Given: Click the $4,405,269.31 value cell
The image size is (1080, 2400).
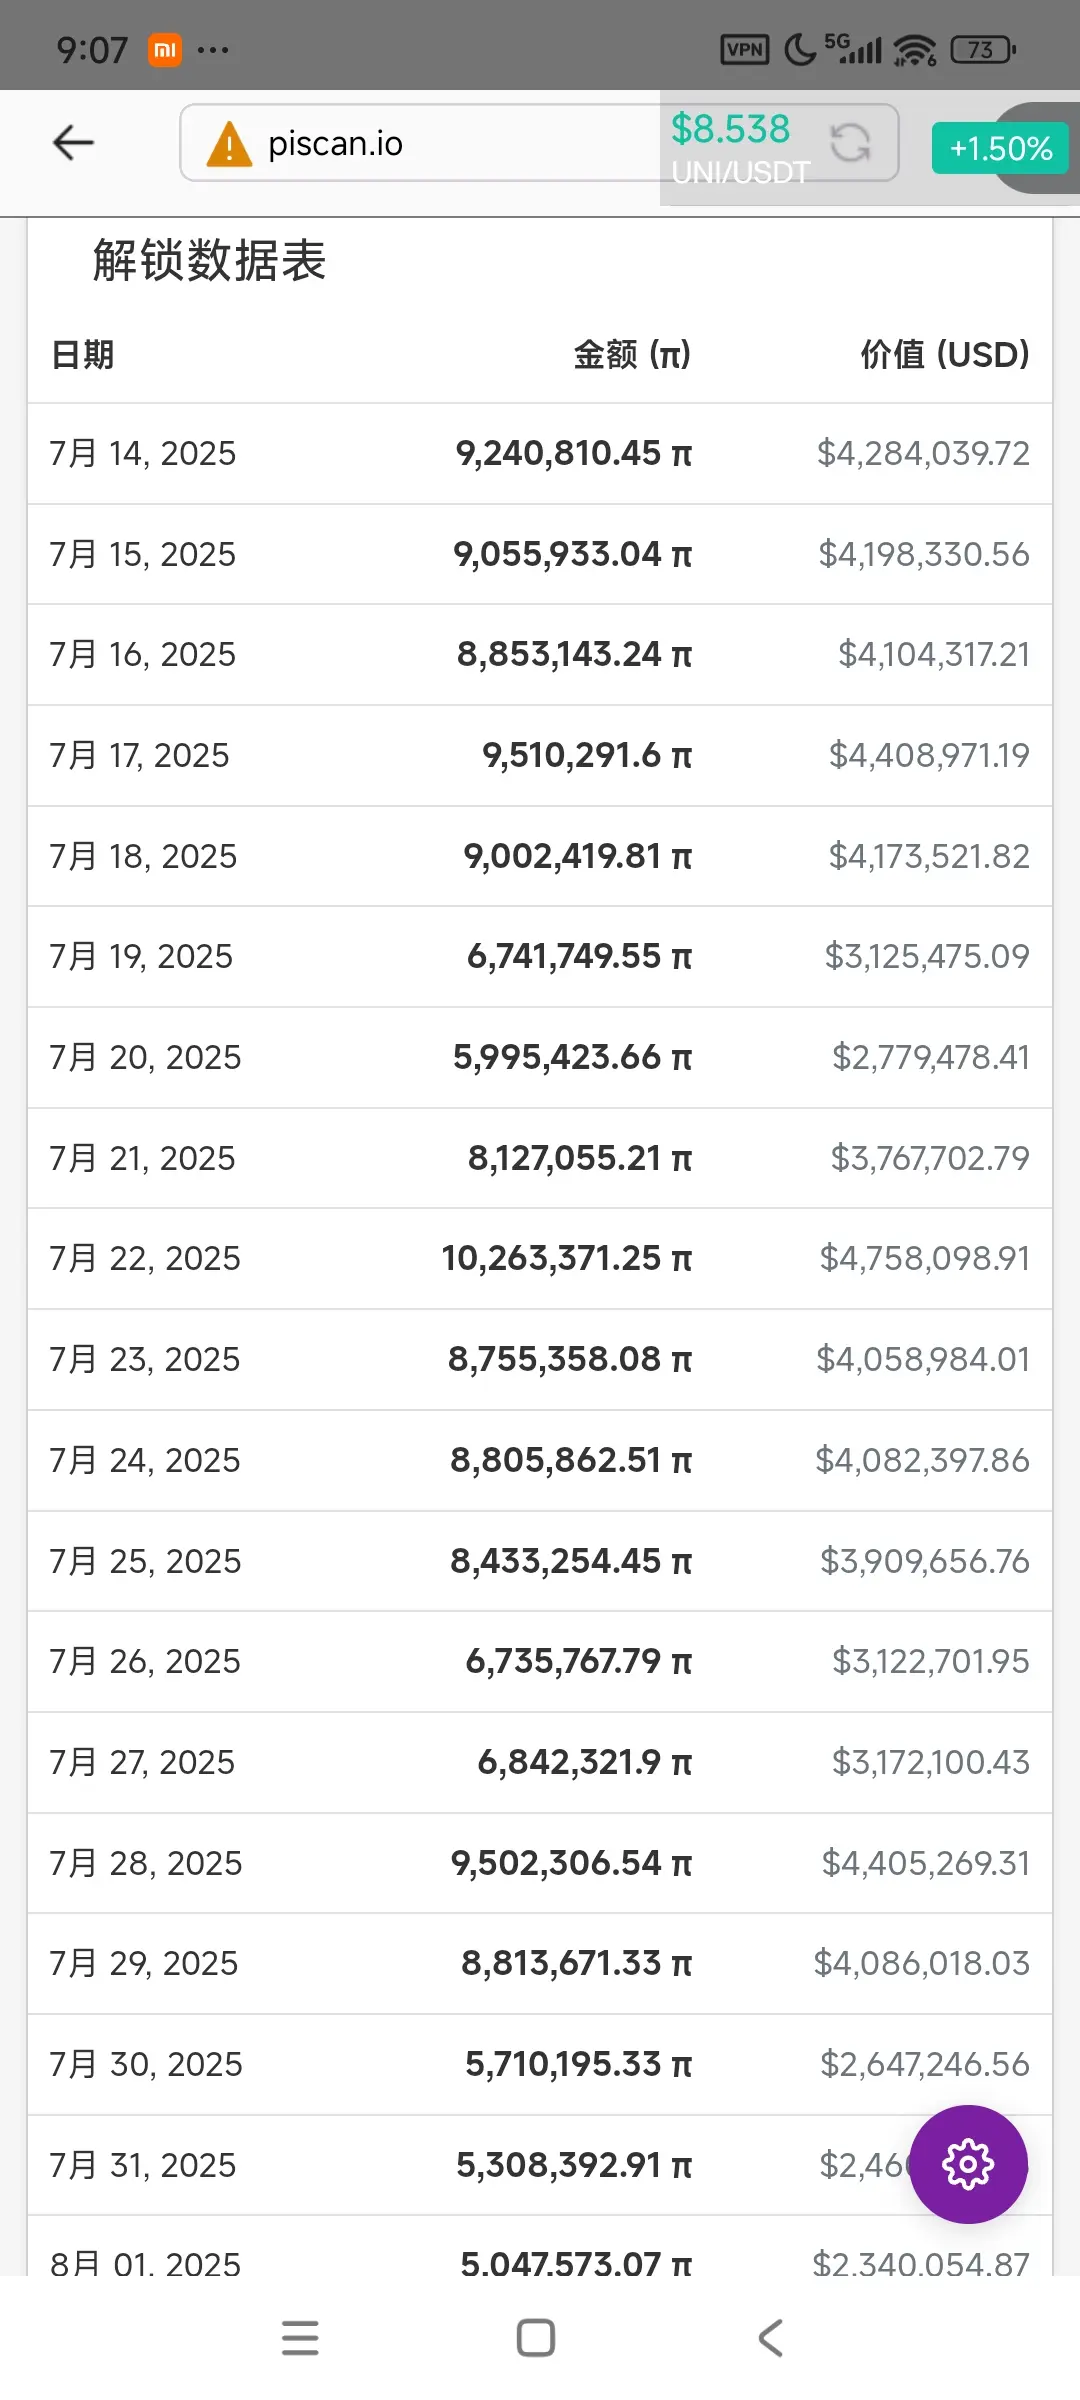Looking at the screenshot, I should click(925, 1863).
